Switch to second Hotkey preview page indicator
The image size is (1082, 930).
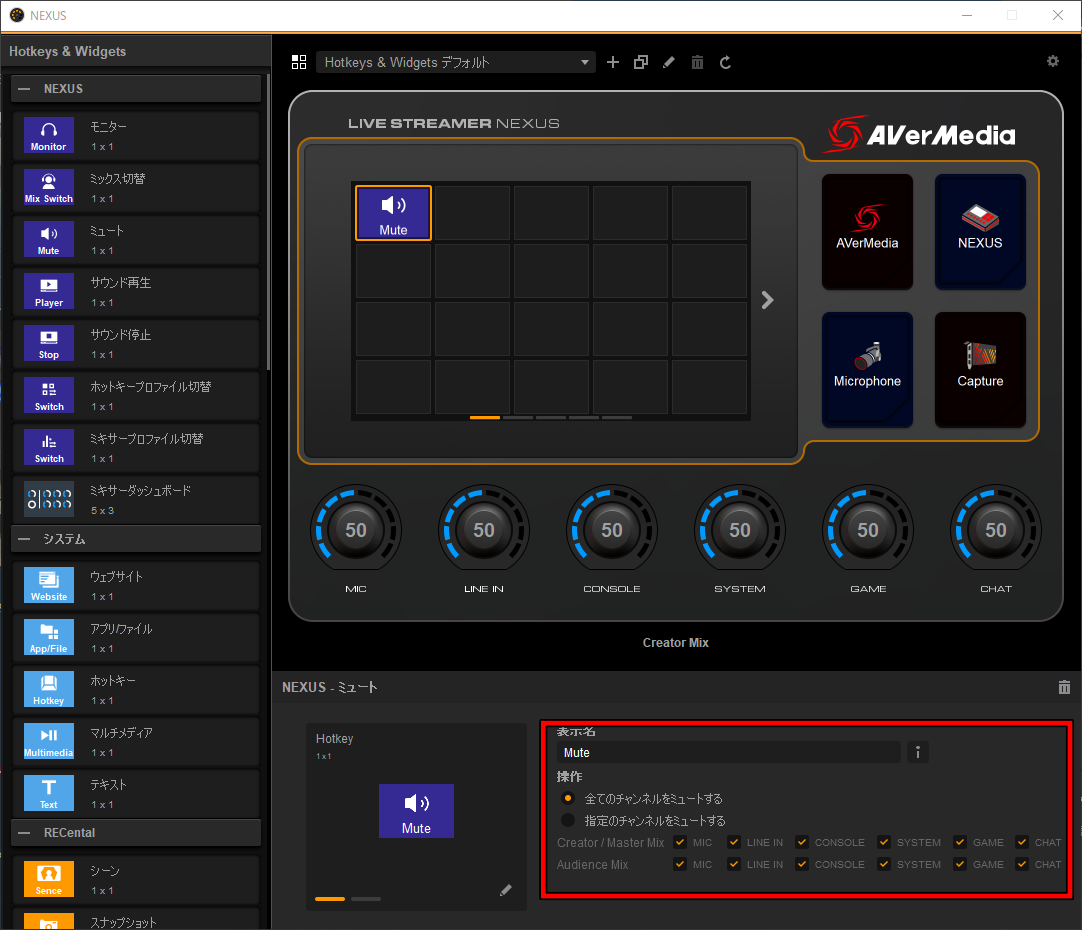pyautogui.click(x=366, y=899)
